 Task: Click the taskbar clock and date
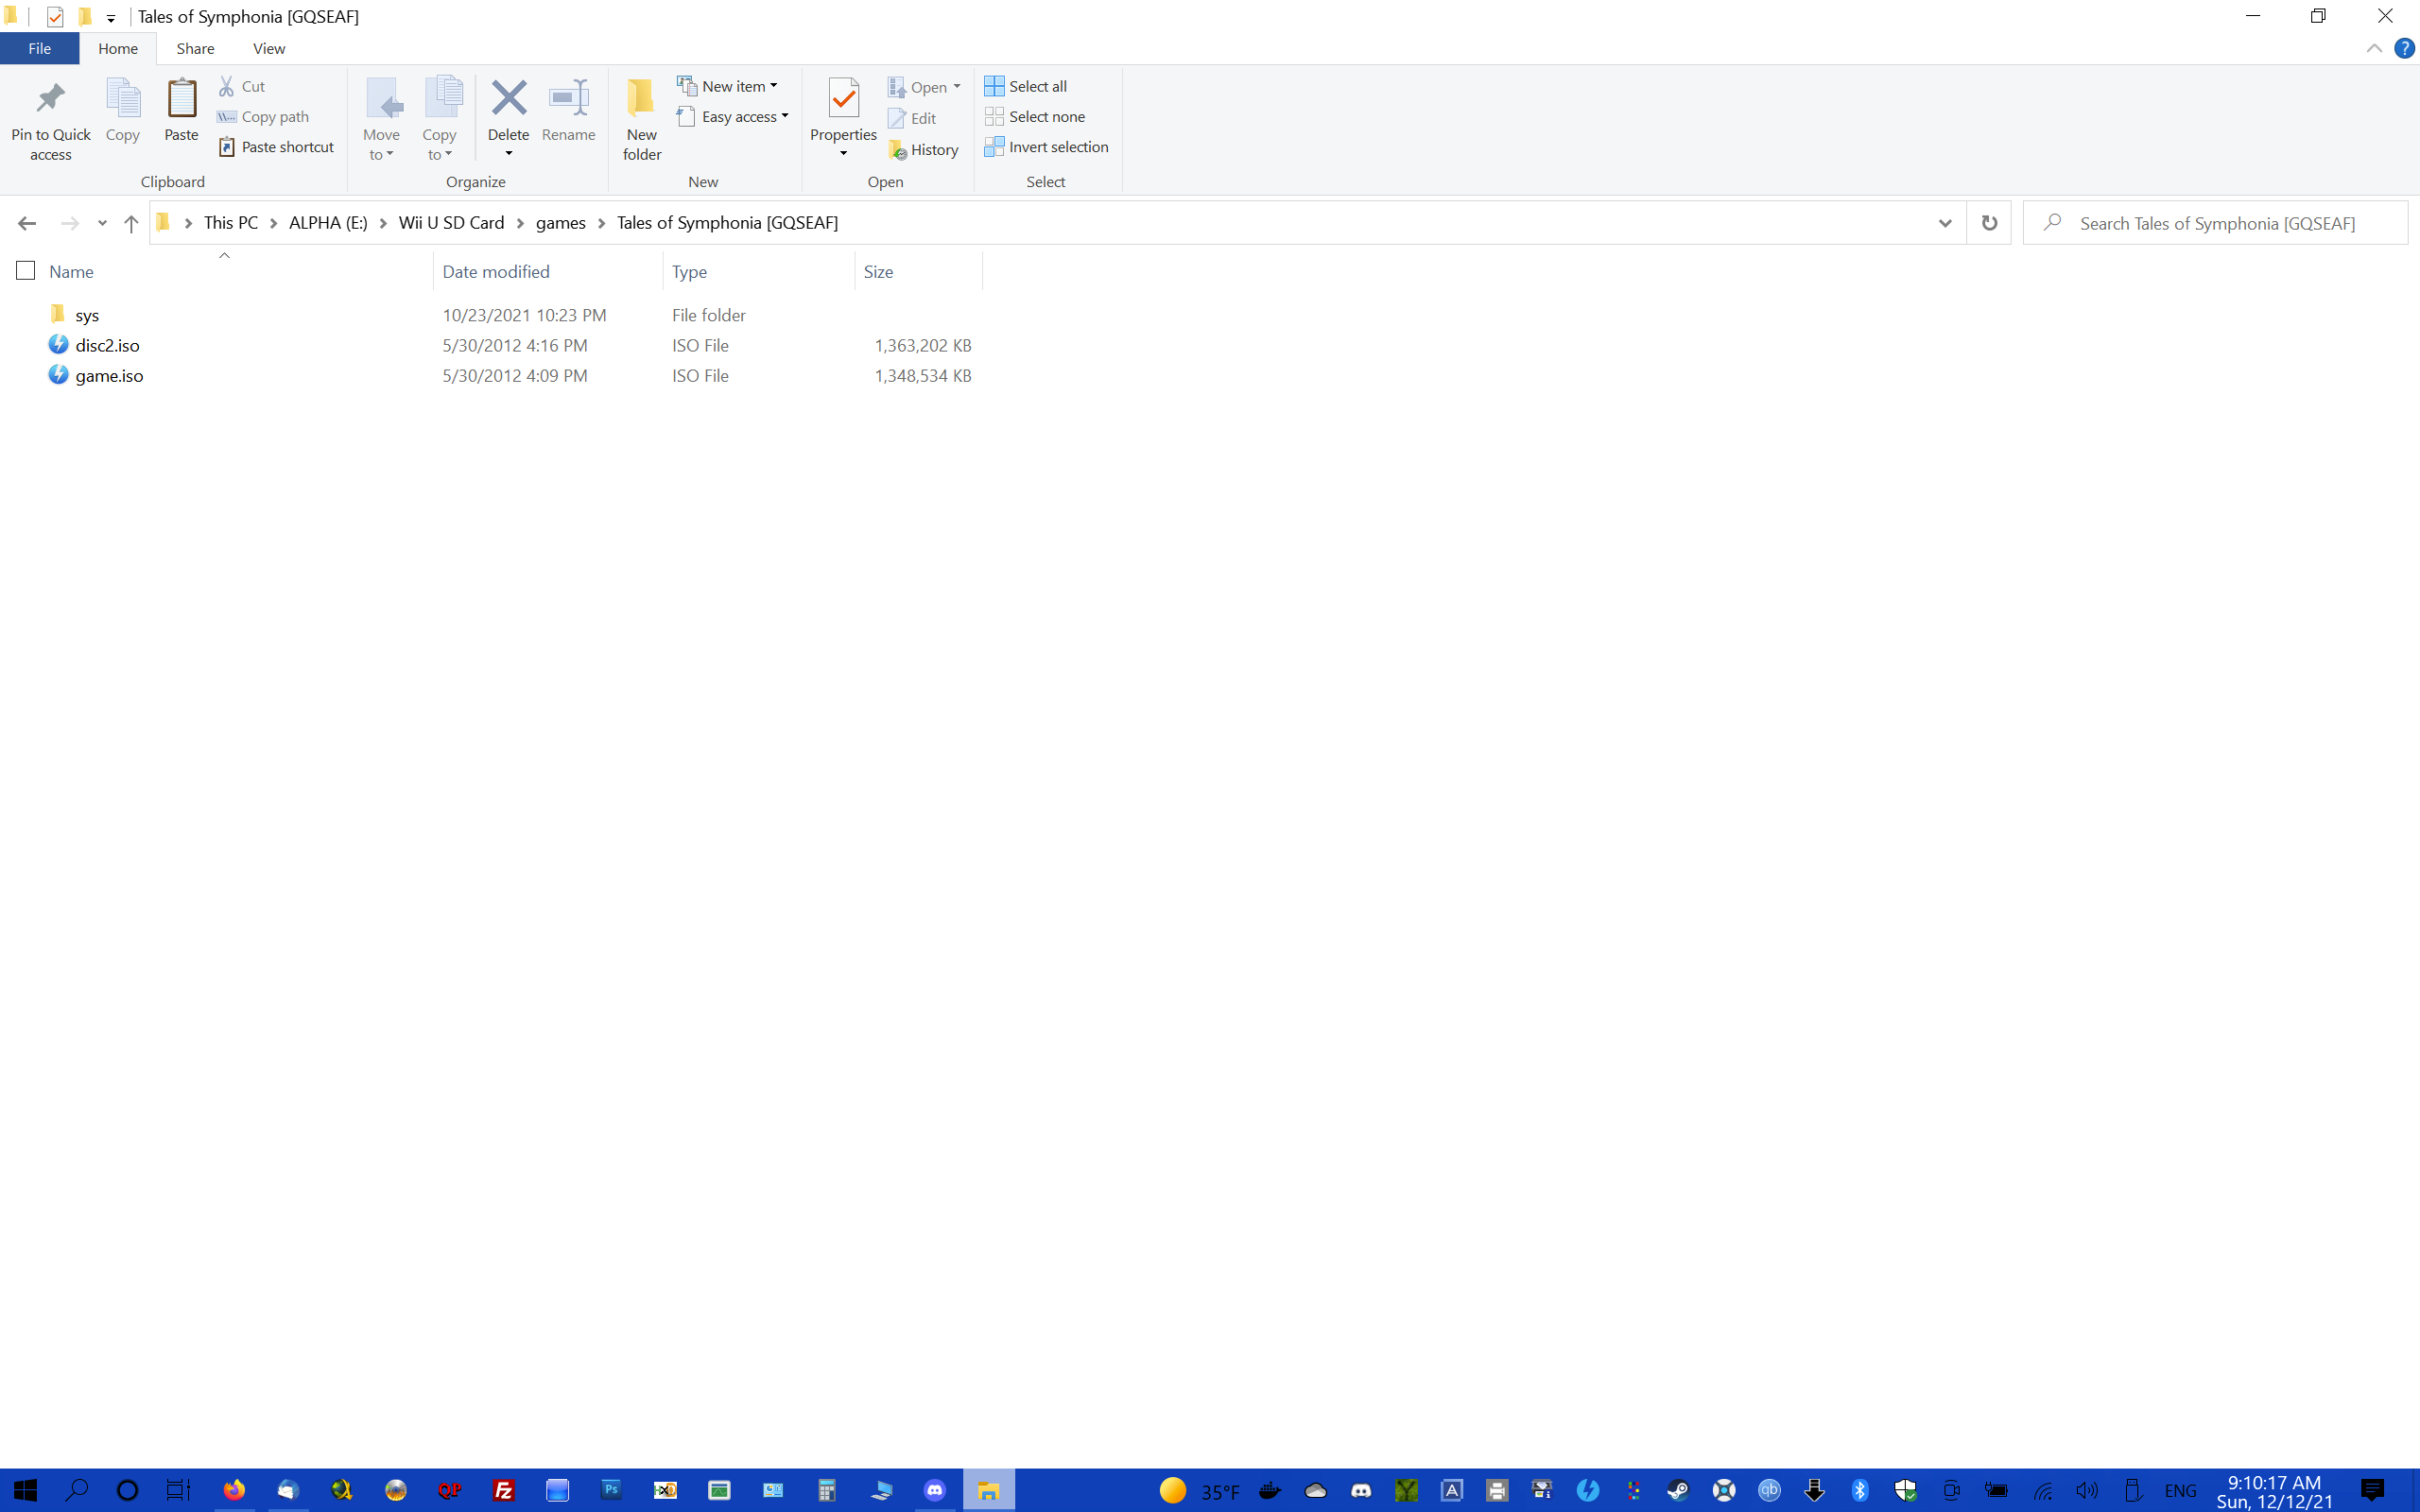(2274, 1491)
